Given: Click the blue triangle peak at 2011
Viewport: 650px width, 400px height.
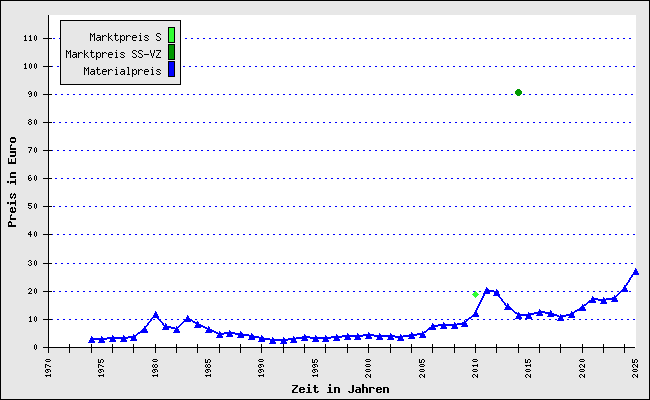Looking at the screenshot, I should [x=486, y=290].
